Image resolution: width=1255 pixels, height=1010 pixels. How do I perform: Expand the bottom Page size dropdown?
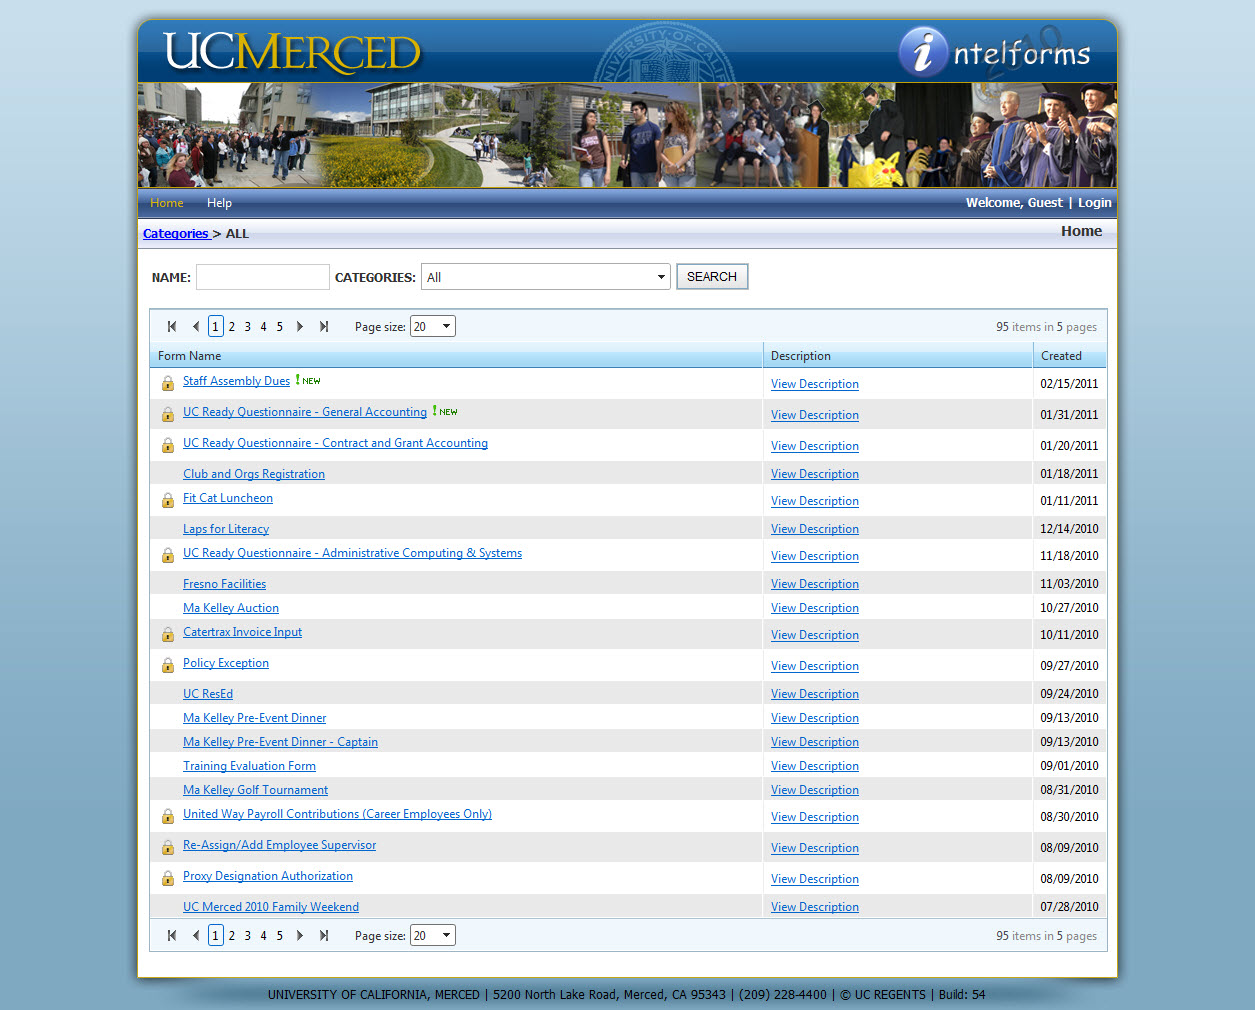pyautogui.click(x=445, y=936)
